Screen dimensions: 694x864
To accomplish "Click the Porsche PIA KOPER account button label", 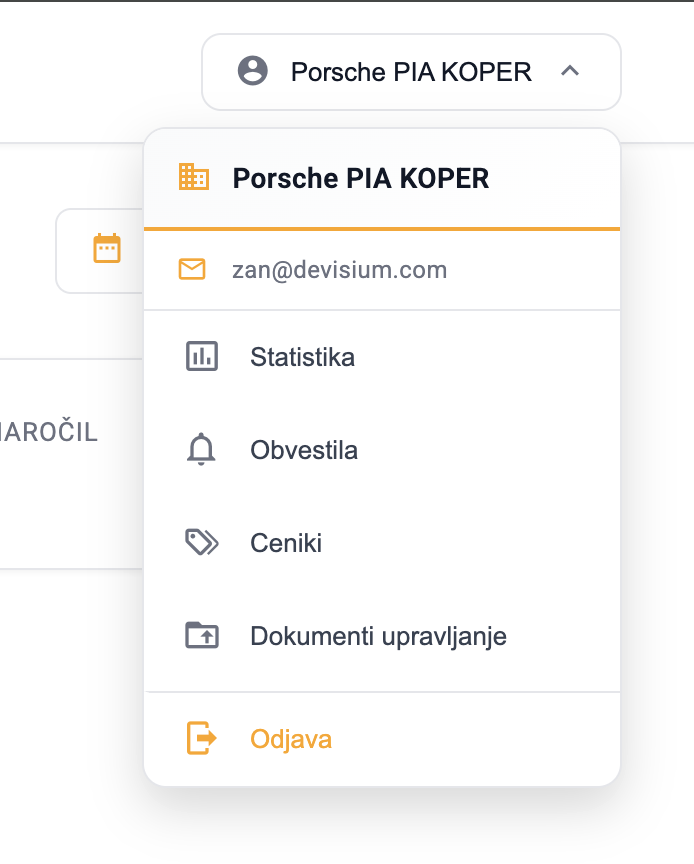I will (411, 72).
